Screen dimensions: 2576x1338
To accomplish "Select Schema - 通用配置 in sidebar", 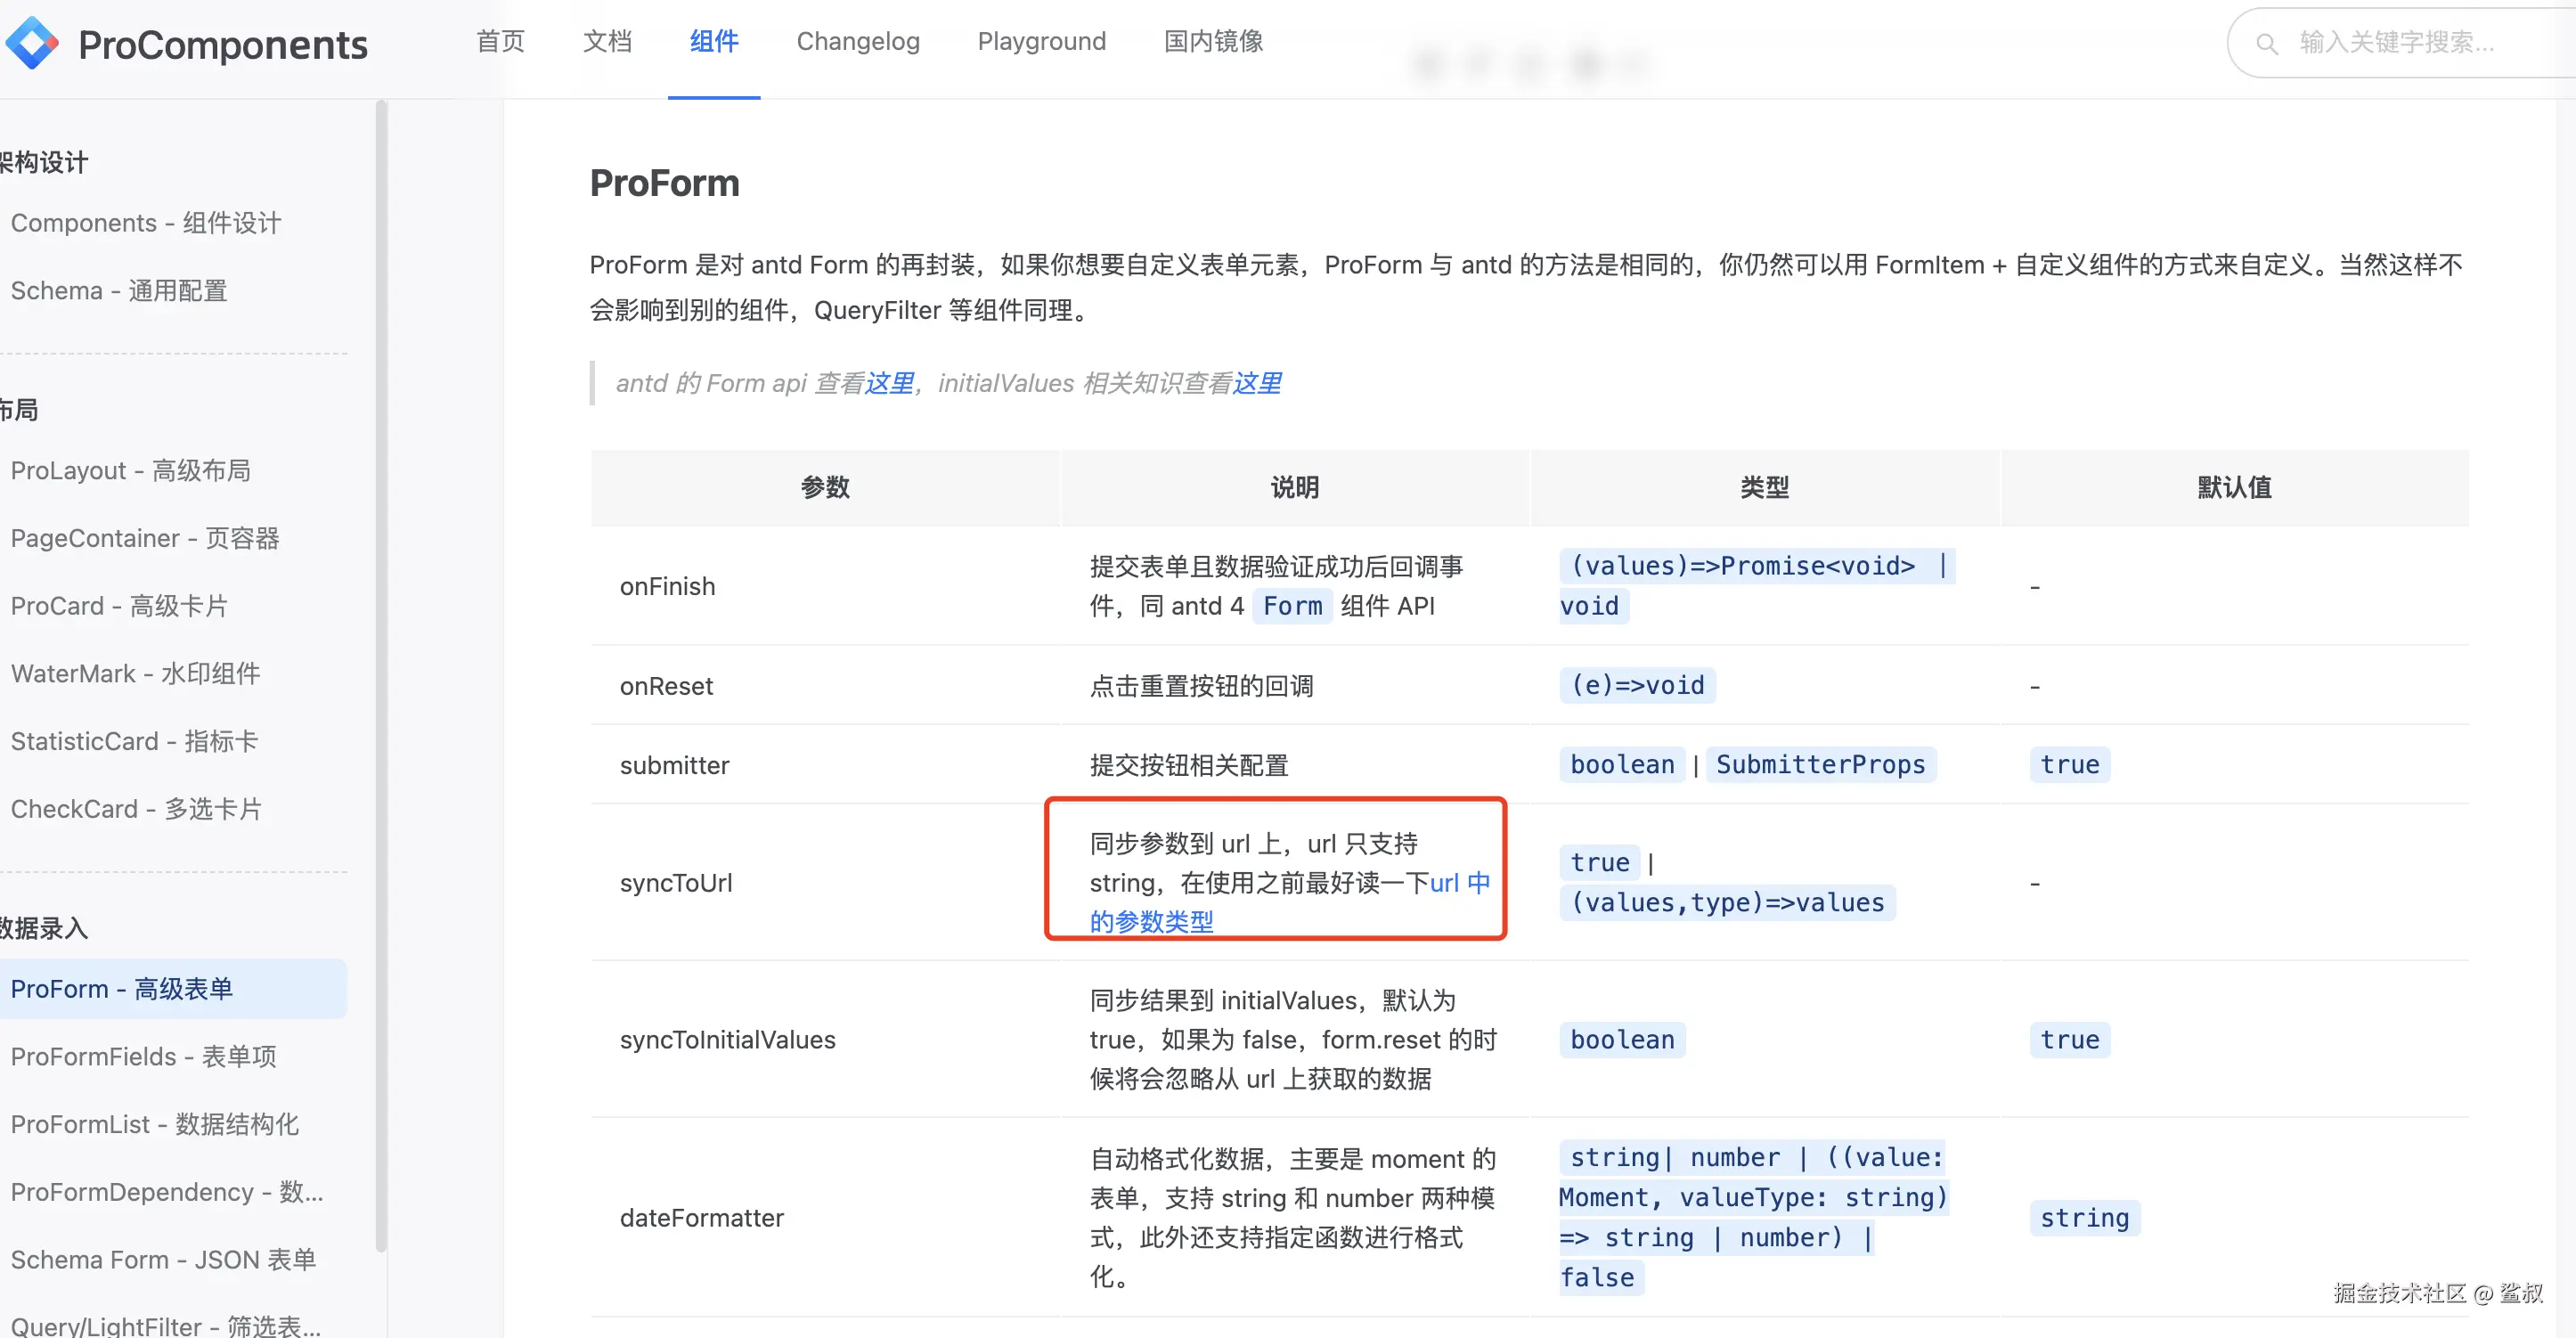I will 118,290.
